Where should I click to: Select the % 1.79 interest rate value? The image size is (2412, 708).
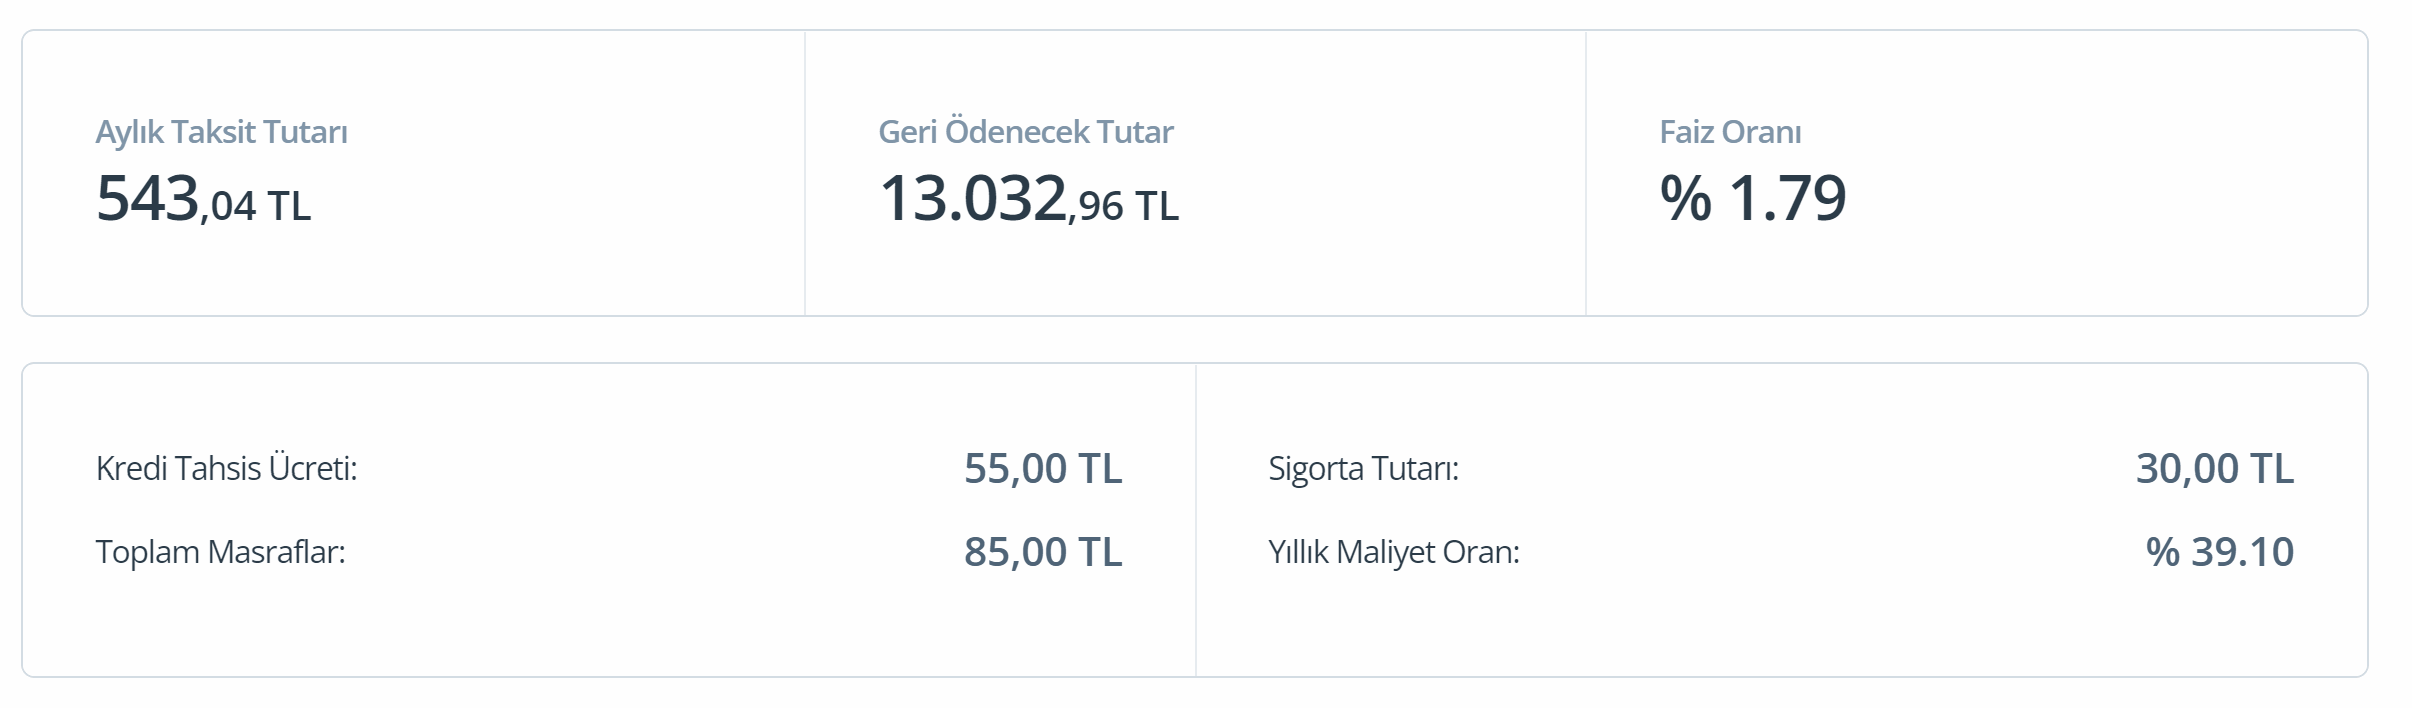click(x=1752, y=198)
